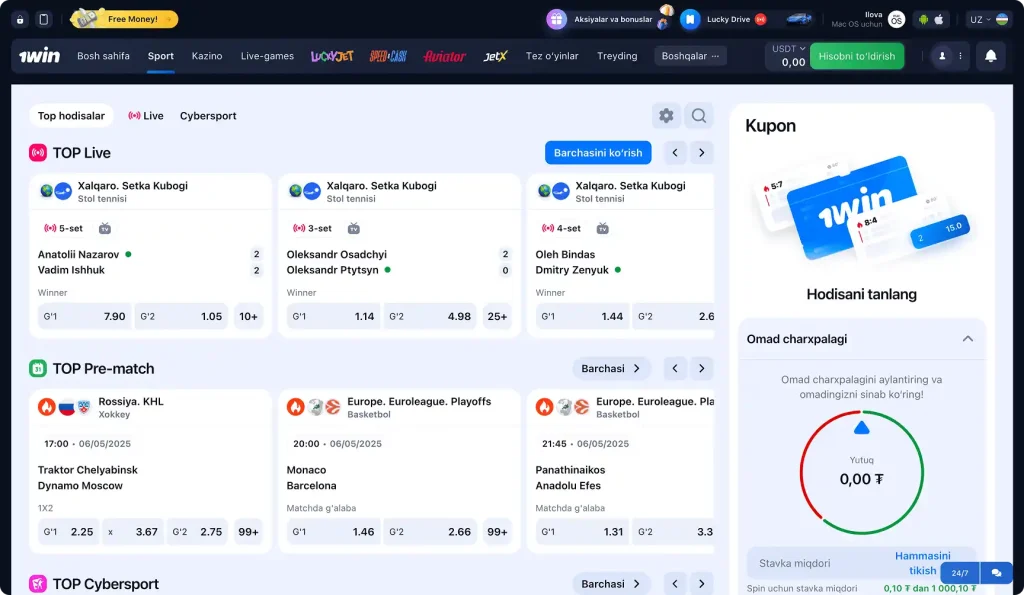Image resolution: width=1024 pixels, height=595 pixels.
Task: Click the mobile device icon in the top bar
Action: (x=44, y=20)
